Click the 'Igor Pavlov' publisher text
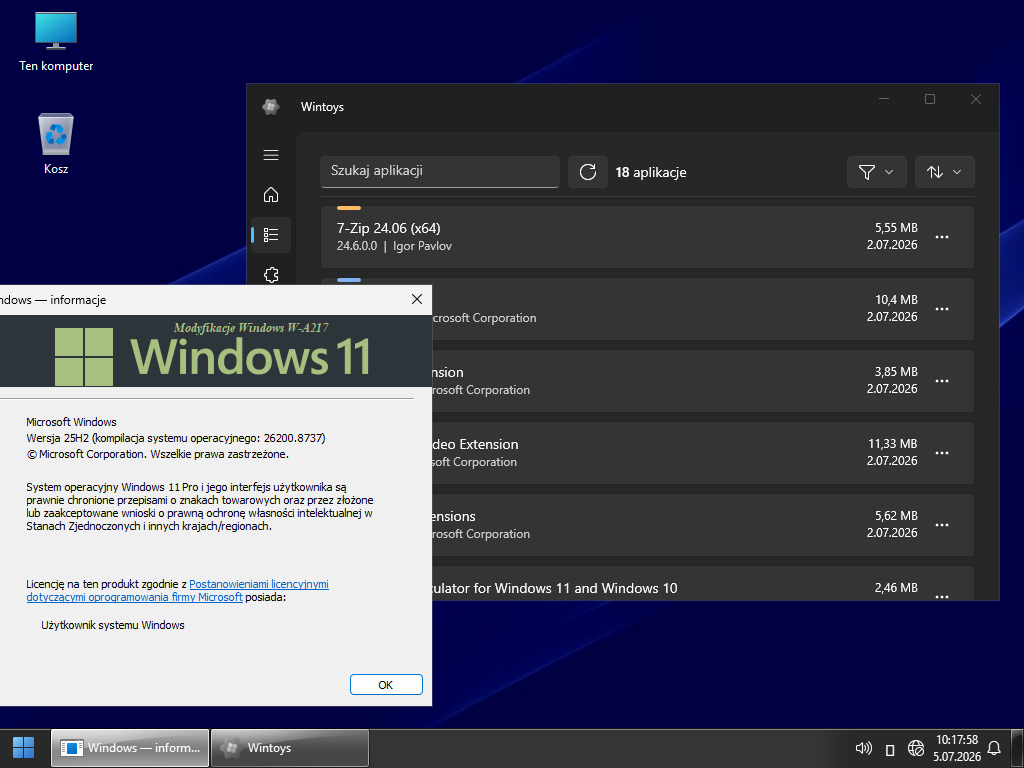This screenshot has height=768, width=1024. [x=422, y=246]
